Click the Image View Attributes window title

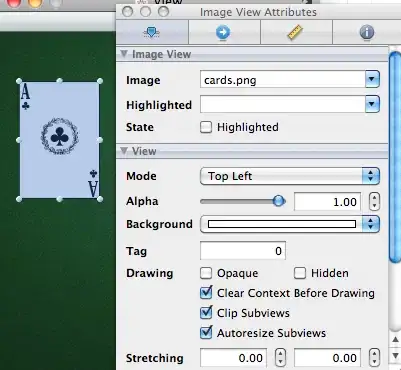[x=258, y=12]
